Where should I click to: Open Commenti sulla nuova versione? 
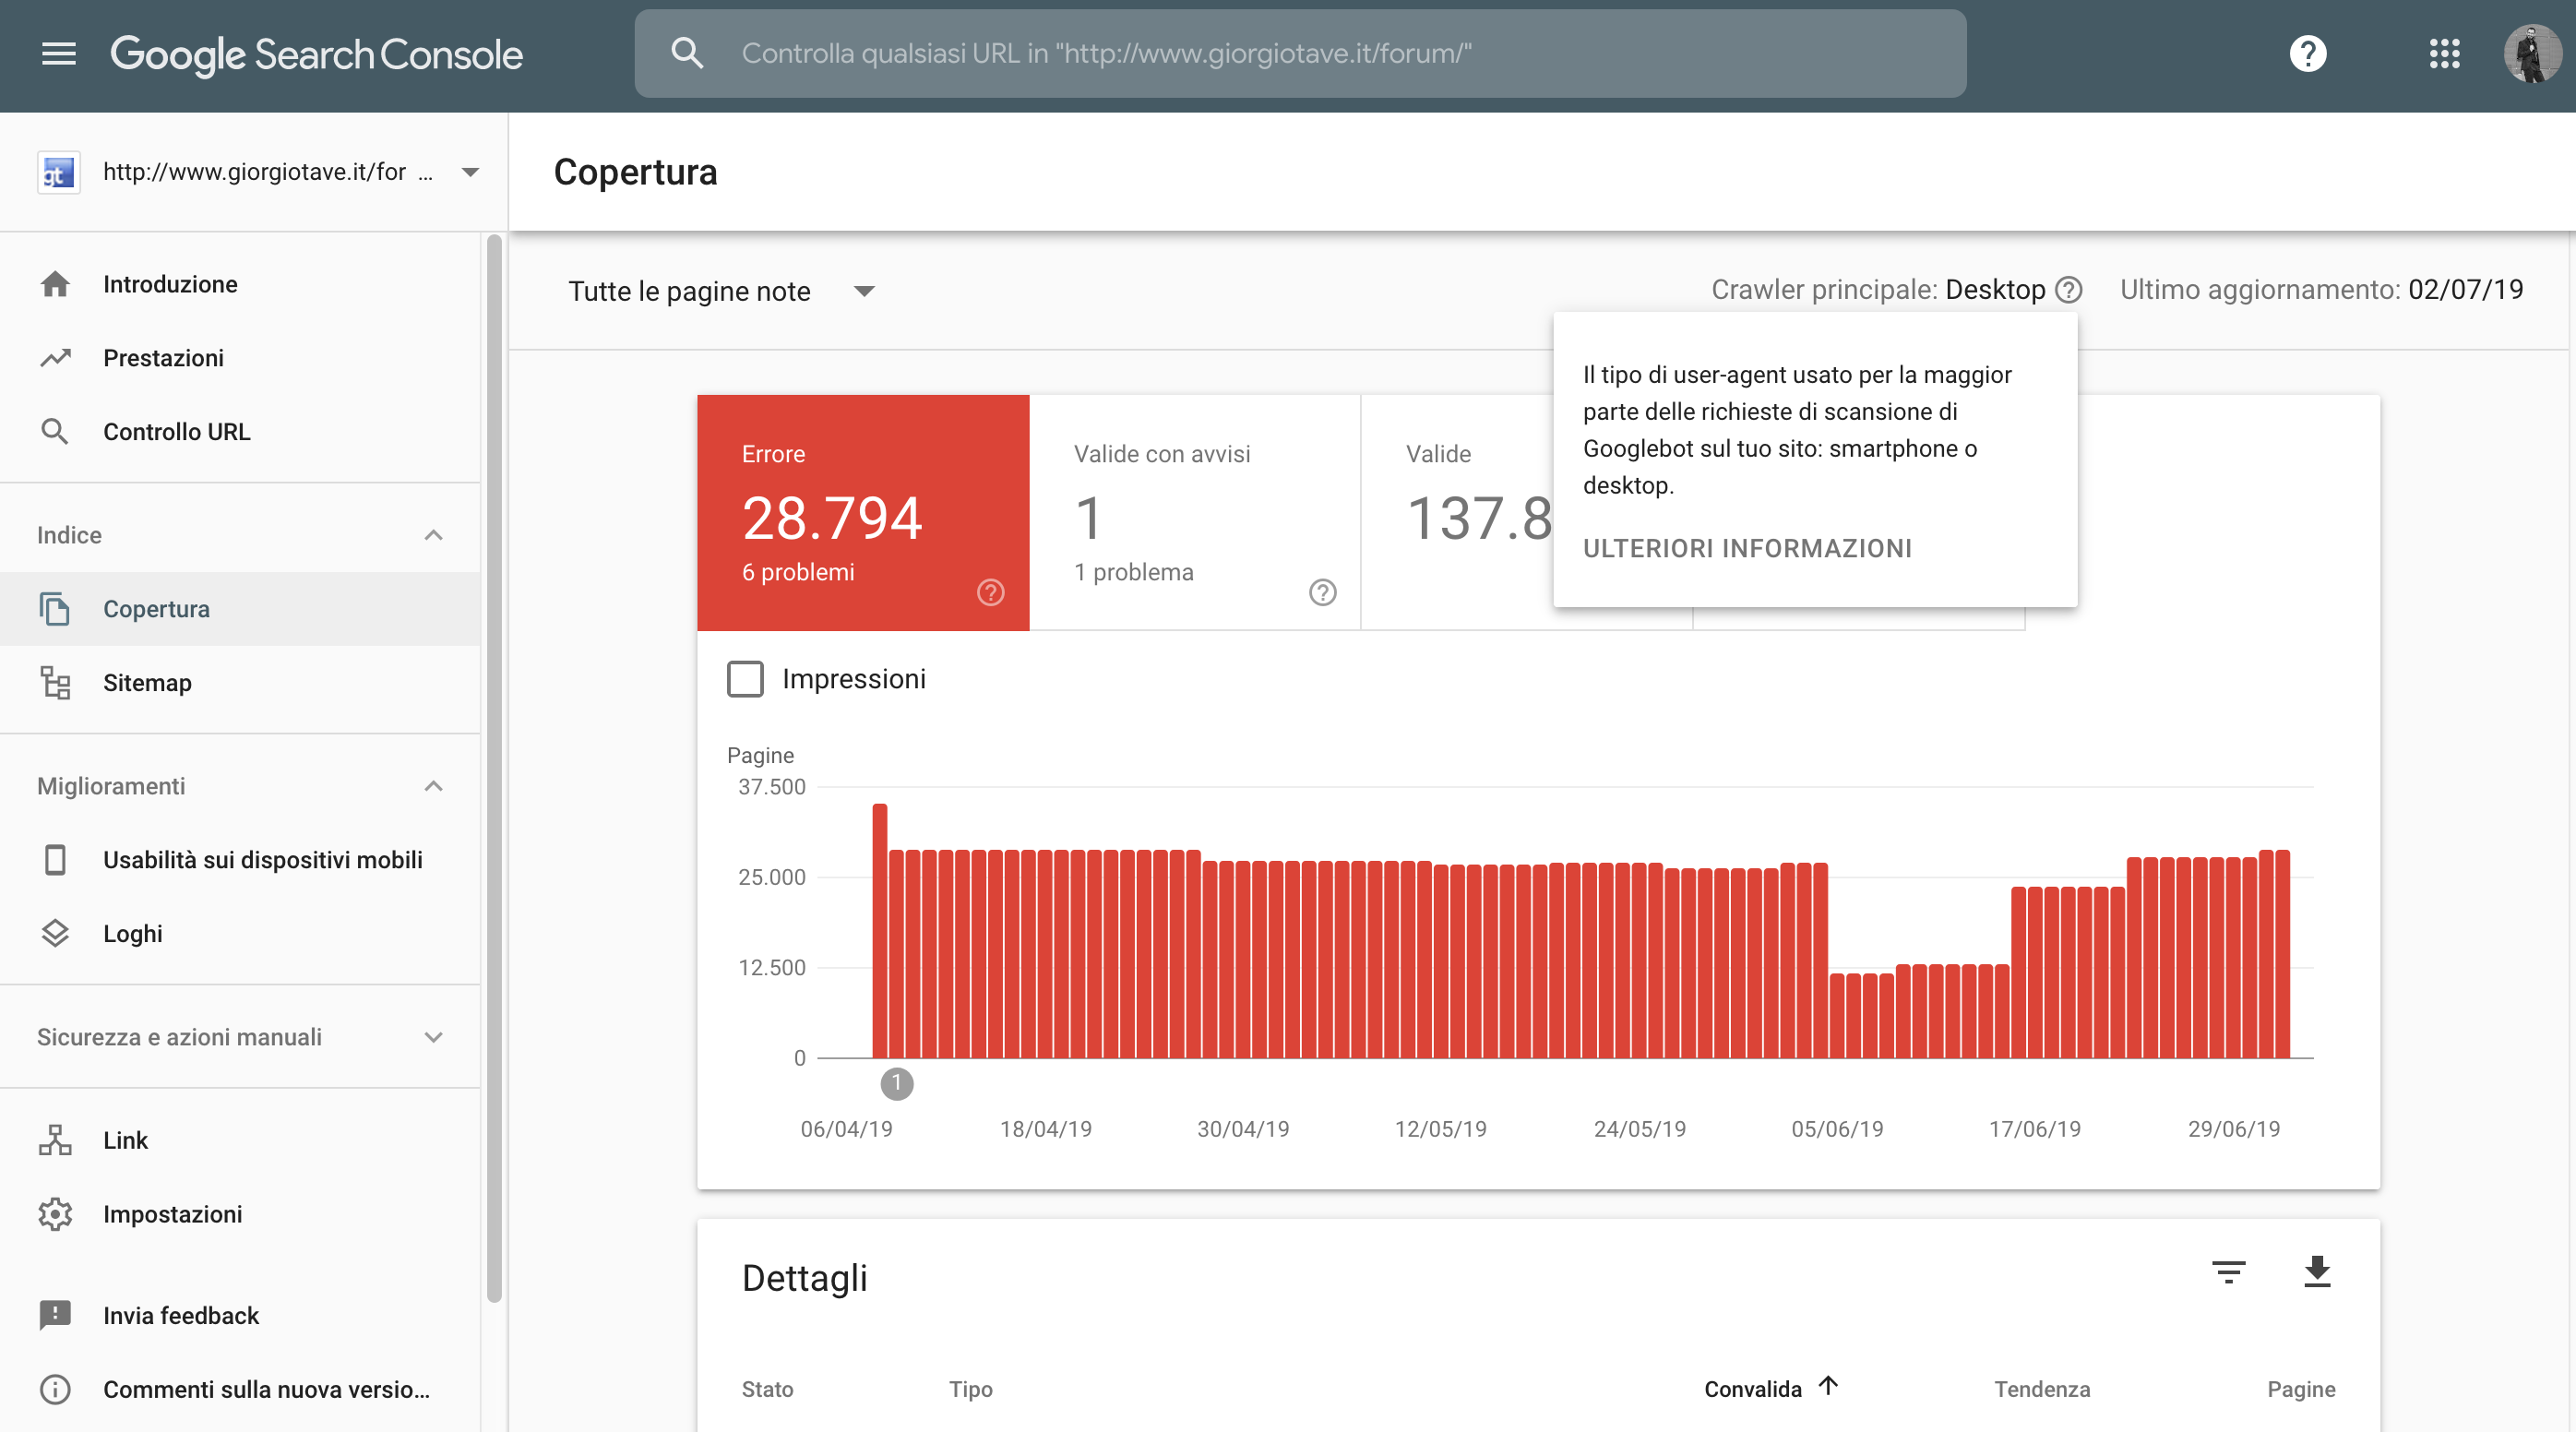[x=240, y=1390]
